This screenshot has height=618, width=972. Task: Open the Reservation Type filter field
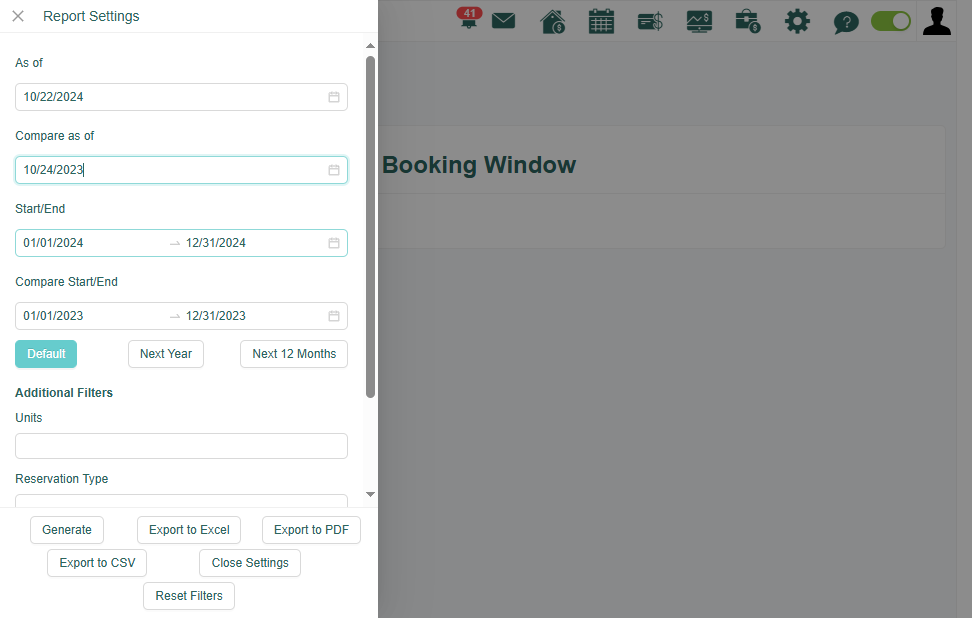181,501
